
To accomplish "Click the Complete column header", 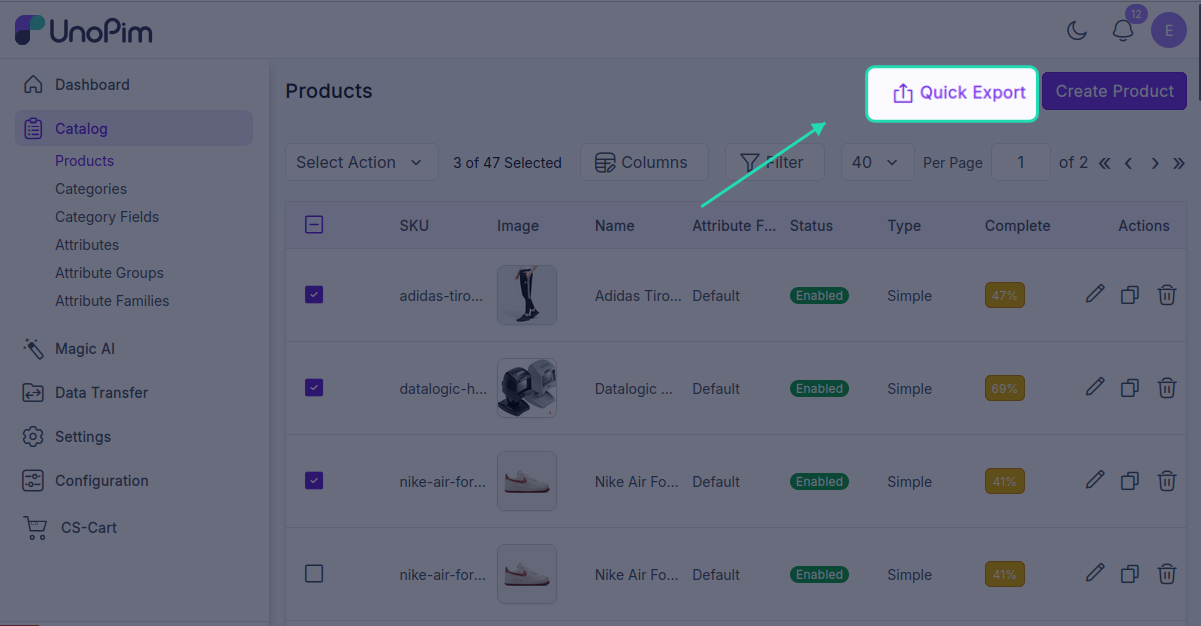I will (x=1017, y=226).
